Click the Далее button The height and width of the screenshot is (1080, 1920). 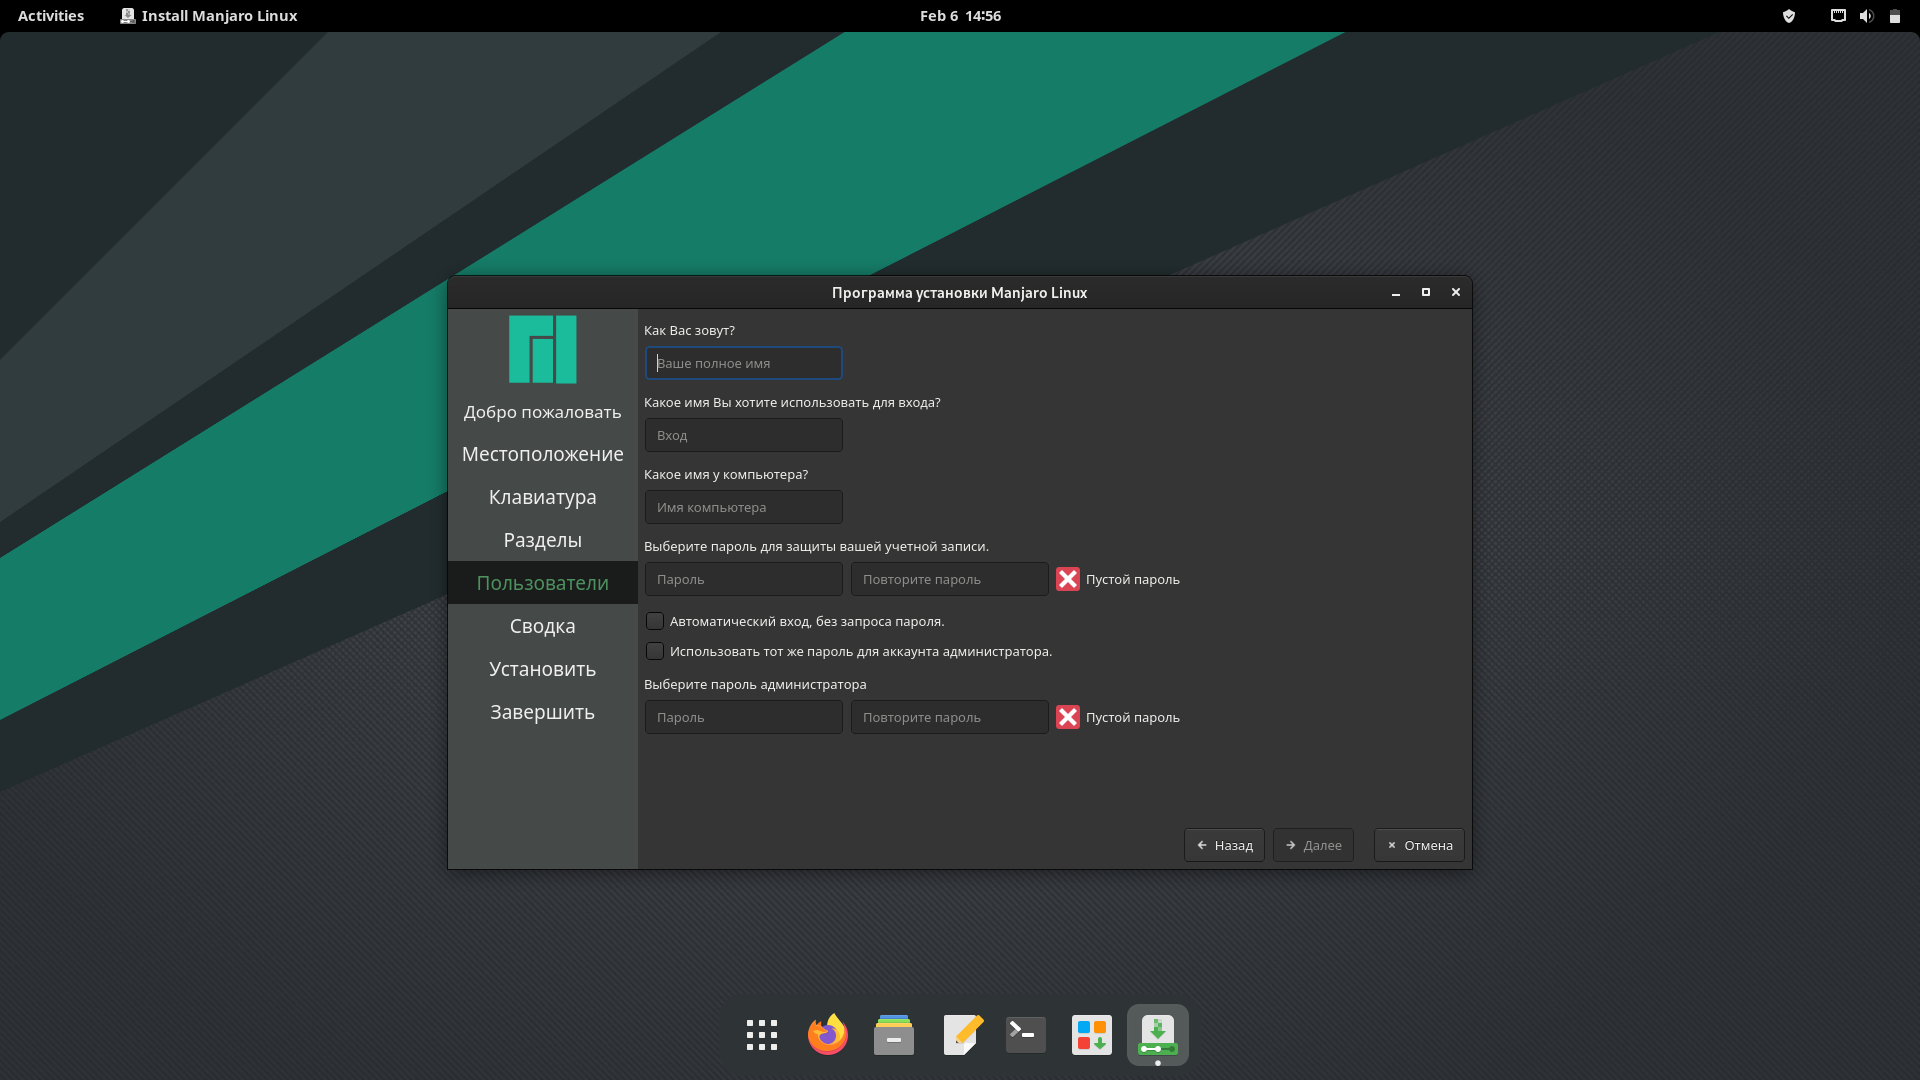[x=1313, y=845]
